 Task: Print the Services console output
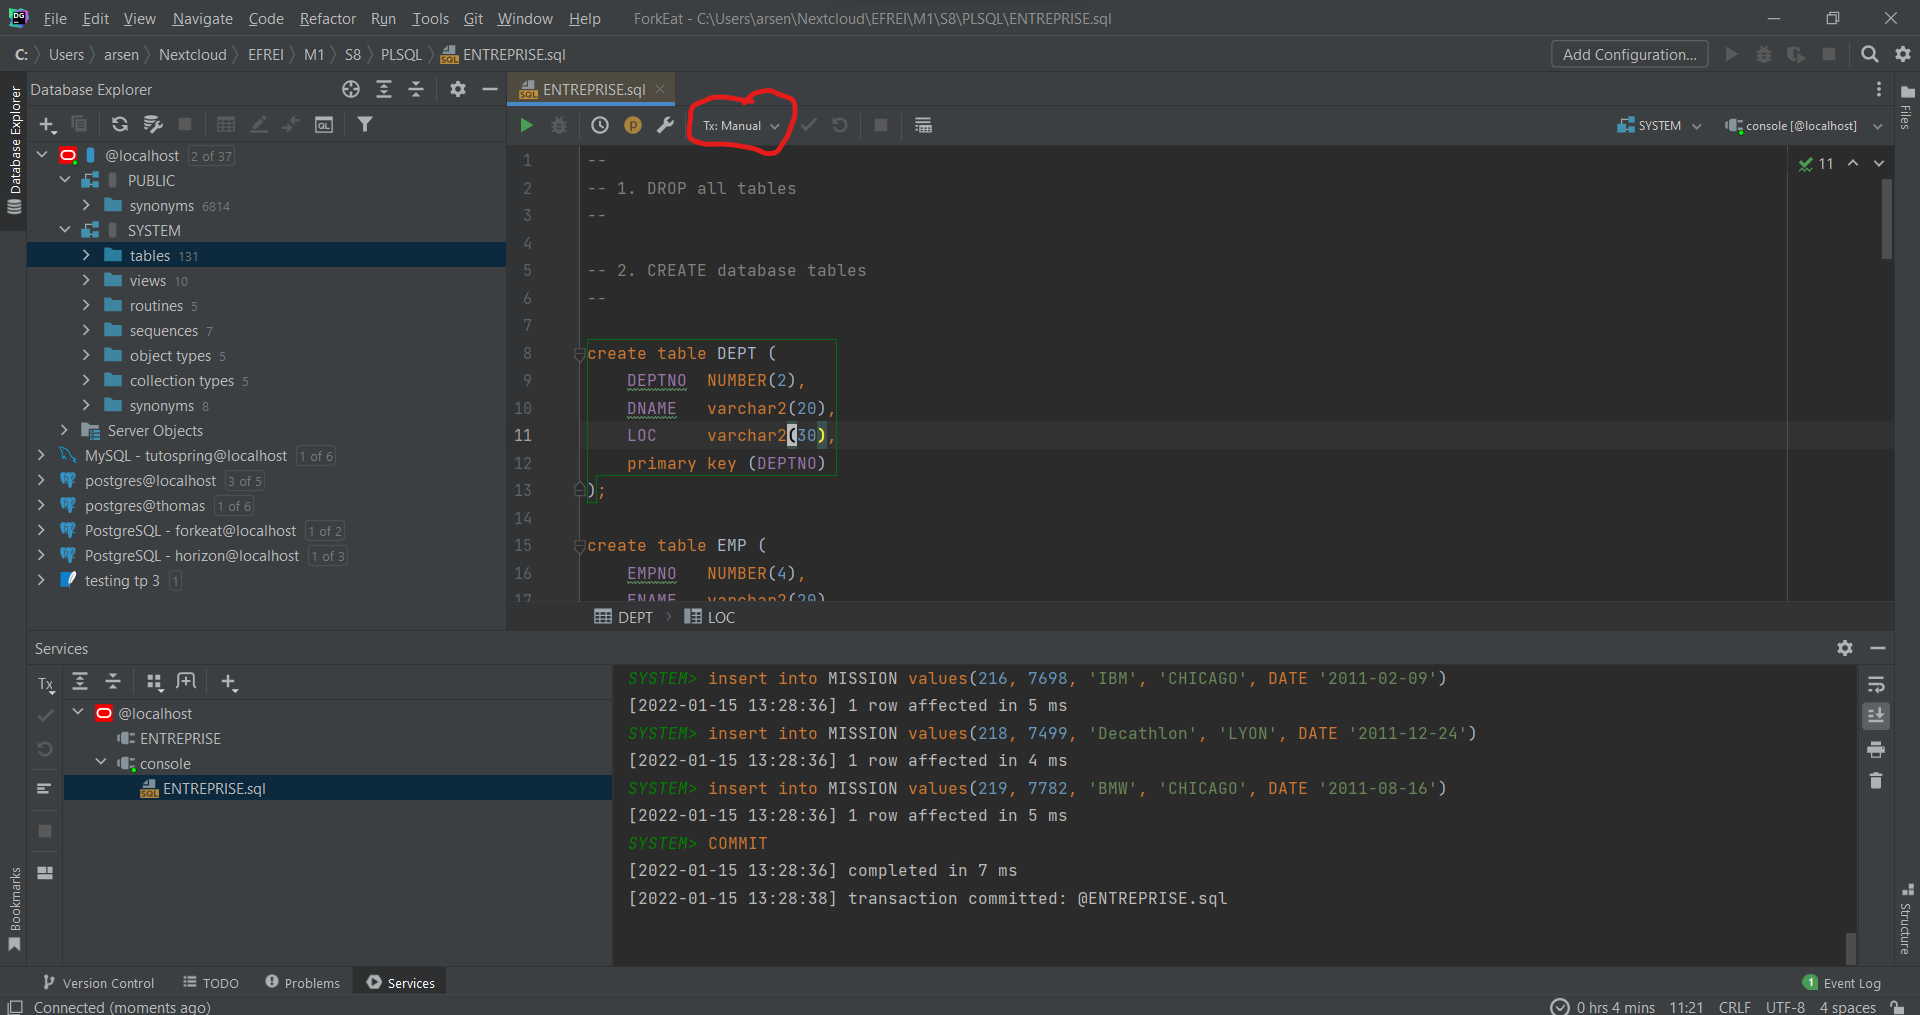click(x=1876, y=749)
